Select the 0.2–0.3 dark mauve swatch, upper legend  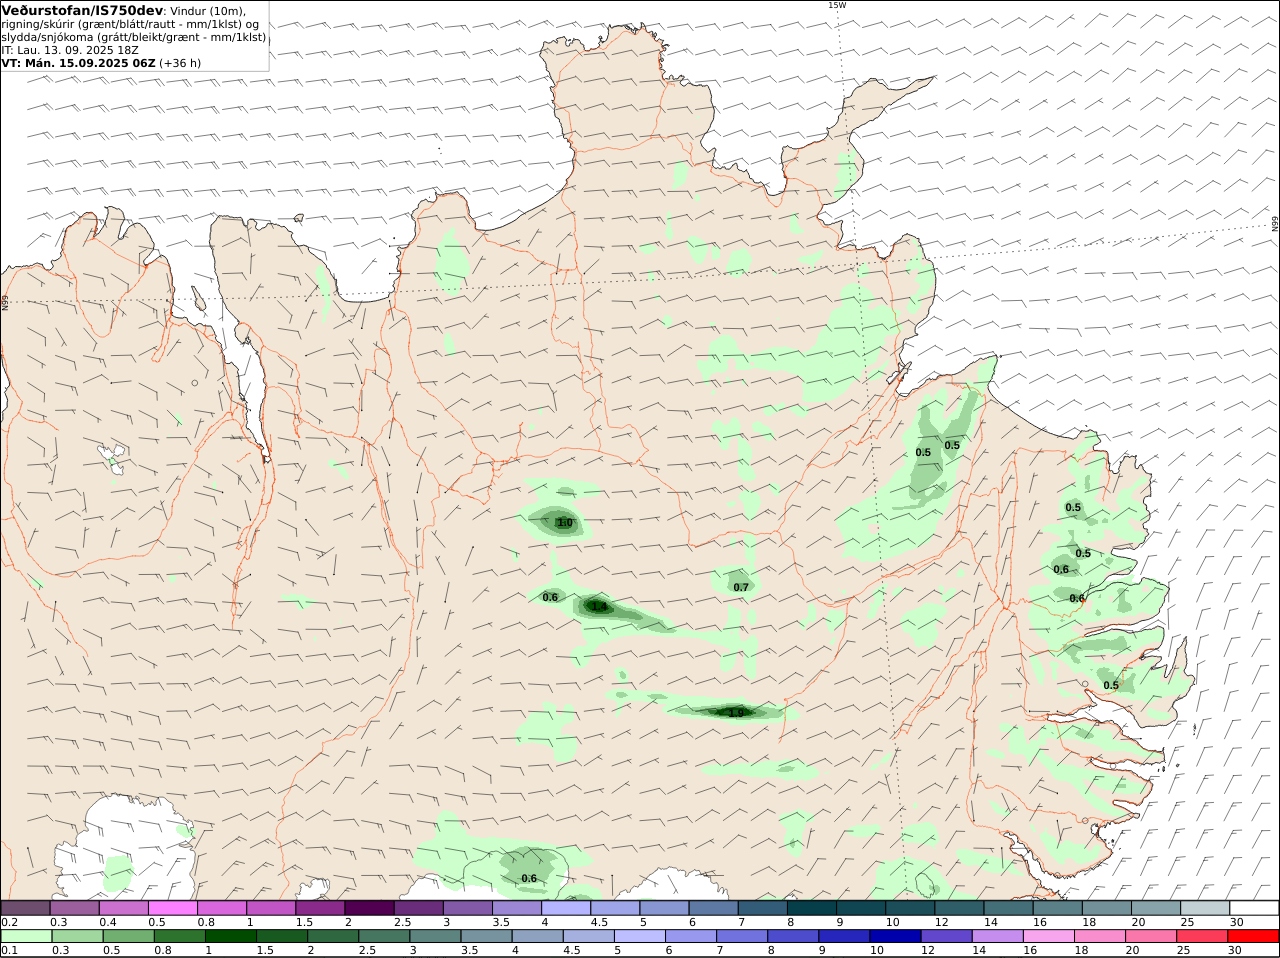tap(25, 907)
